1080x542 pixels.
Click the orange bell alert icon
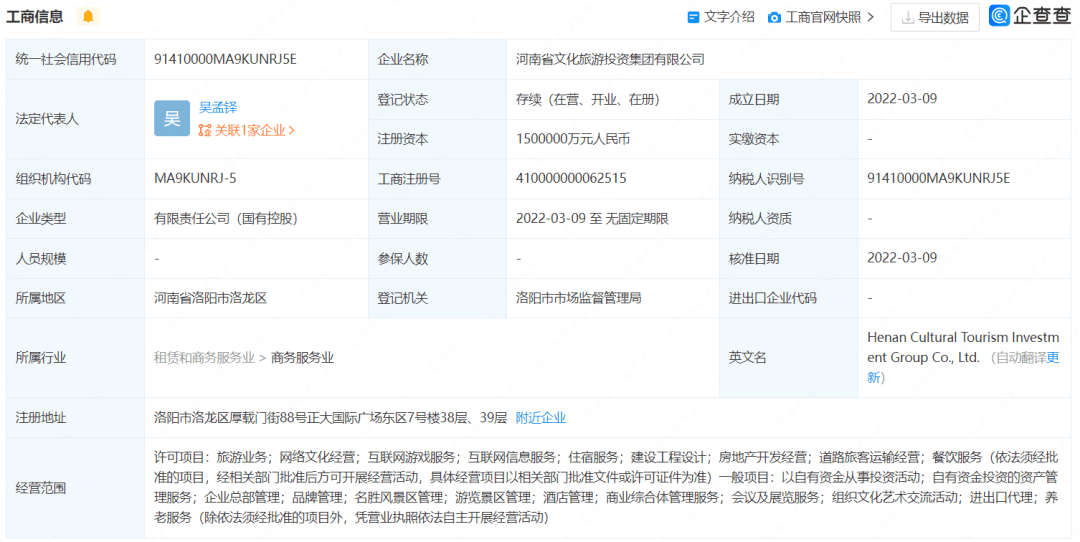click(x=88, y=17)
